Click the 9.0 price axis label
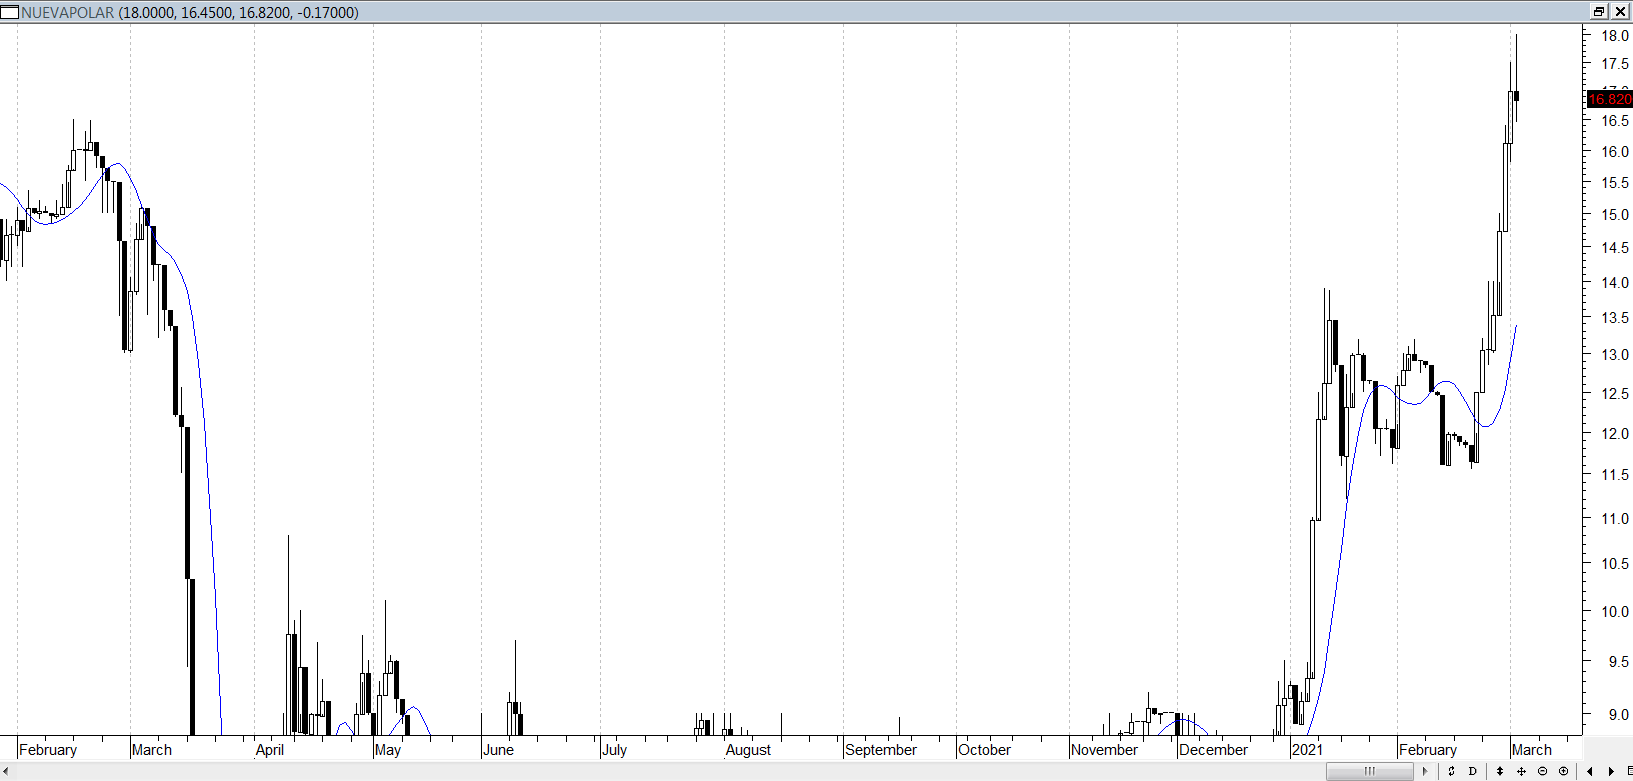This screenshot has height=781, width=1633. pos(1618,714)
